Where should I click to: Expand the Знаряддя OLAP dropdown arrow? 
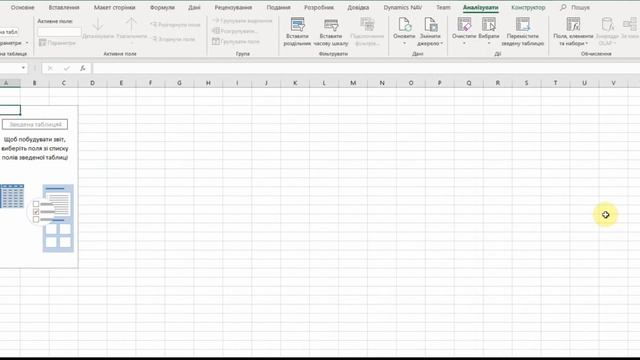(615, 43)
